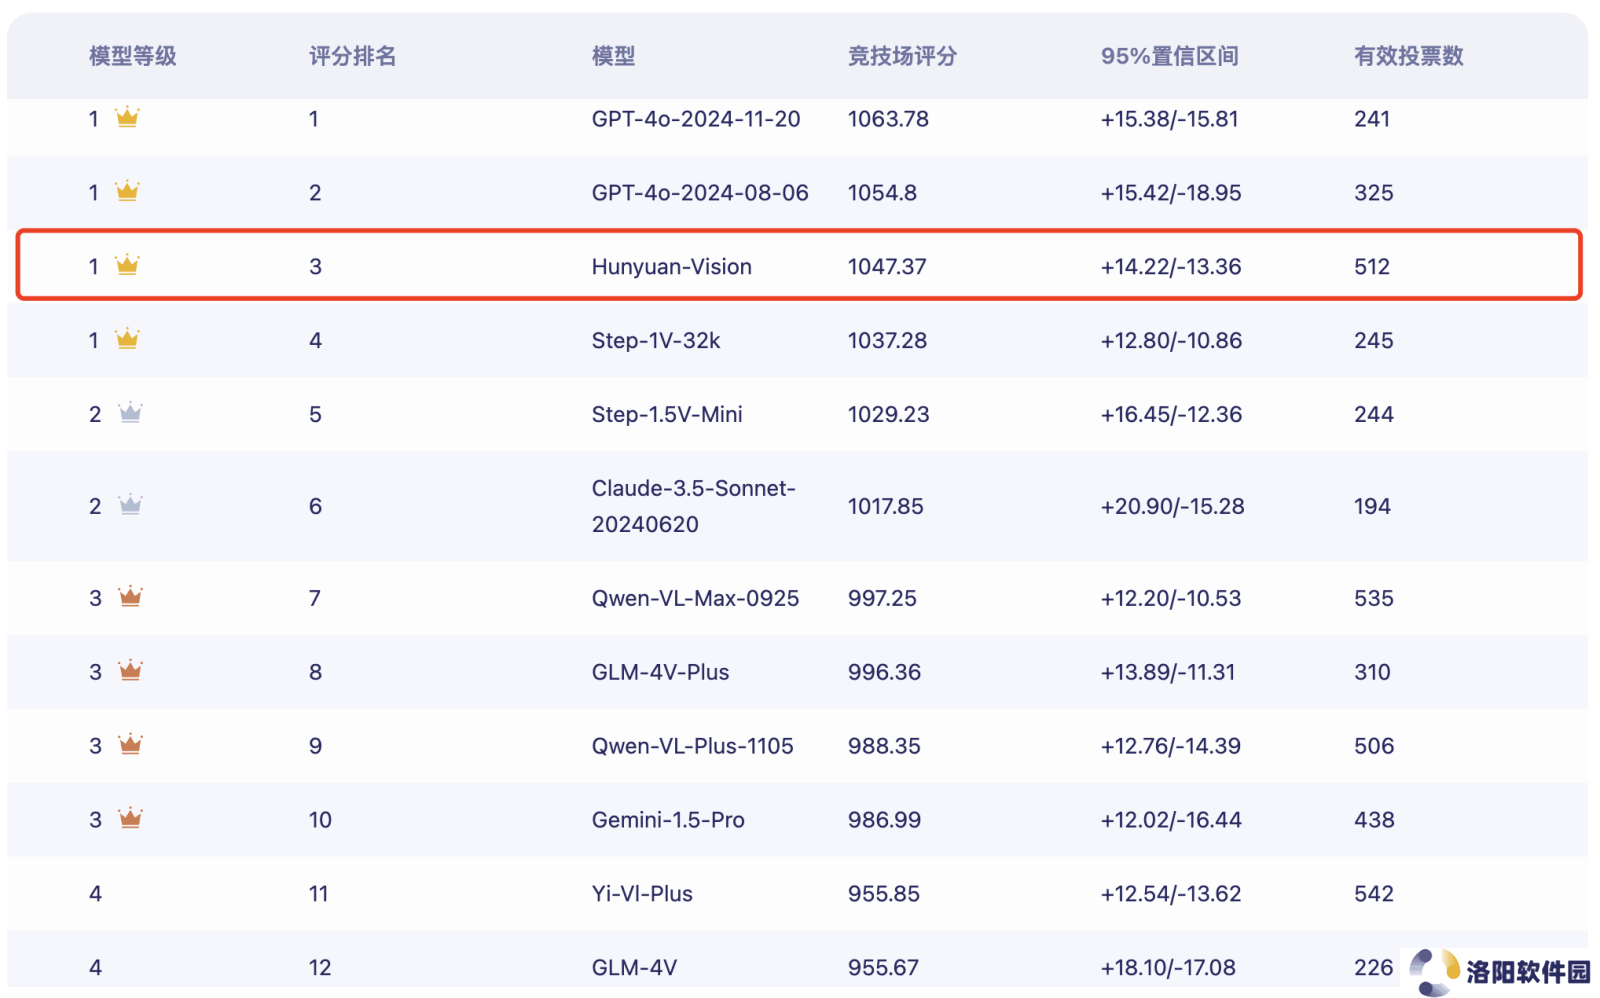Screen dimensions: 1600x998
Task: Click the arena score 986.99
Action: click(x=884, y=821)
